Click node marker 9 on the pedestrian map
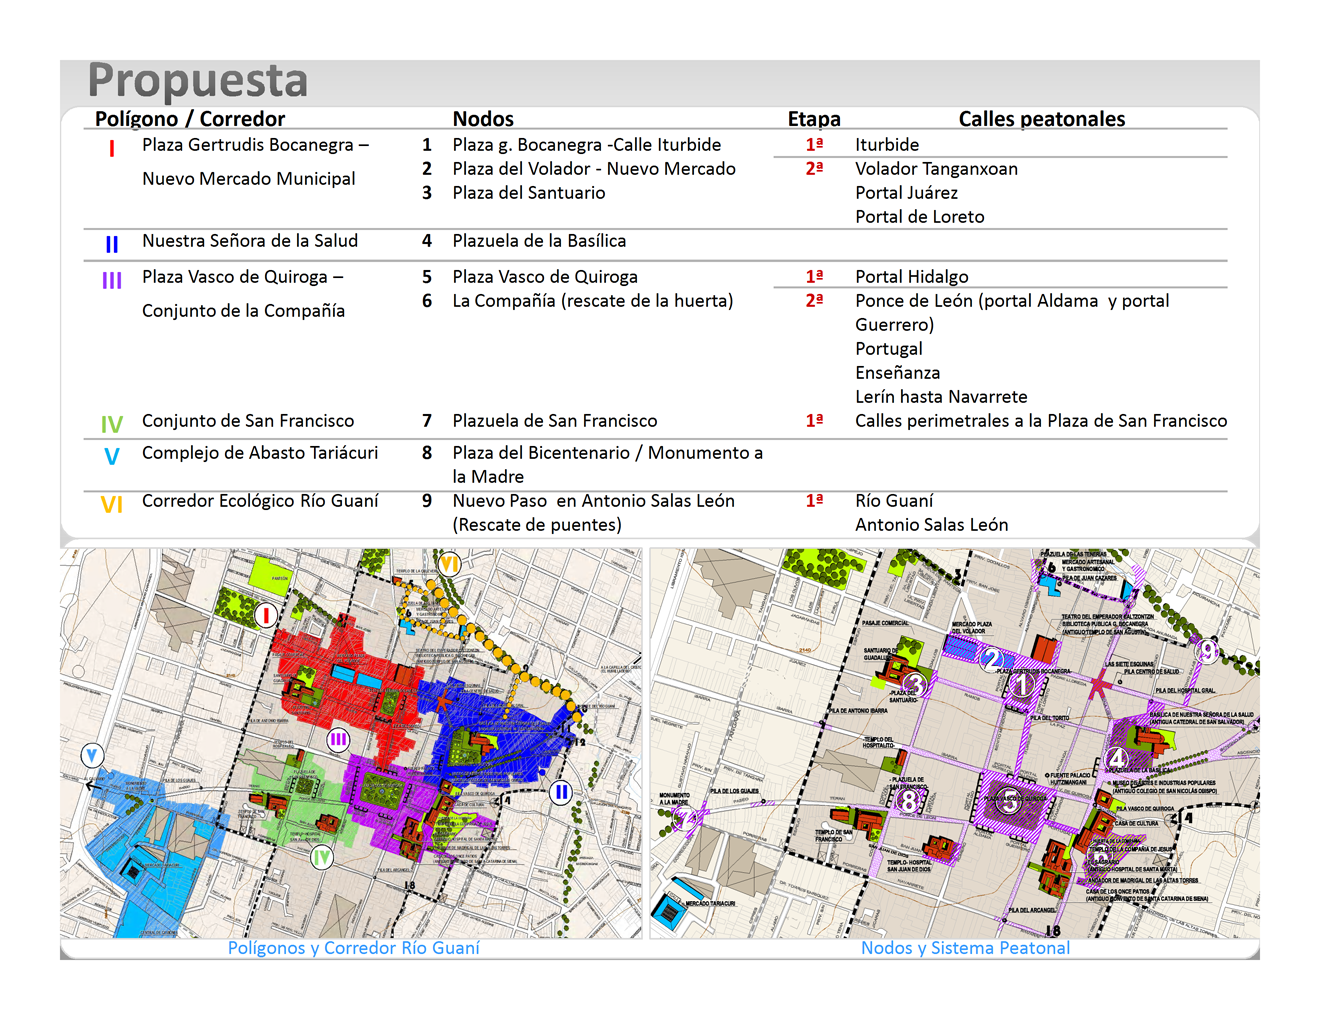1320x1020 pixels. [x=1208, y=652]
